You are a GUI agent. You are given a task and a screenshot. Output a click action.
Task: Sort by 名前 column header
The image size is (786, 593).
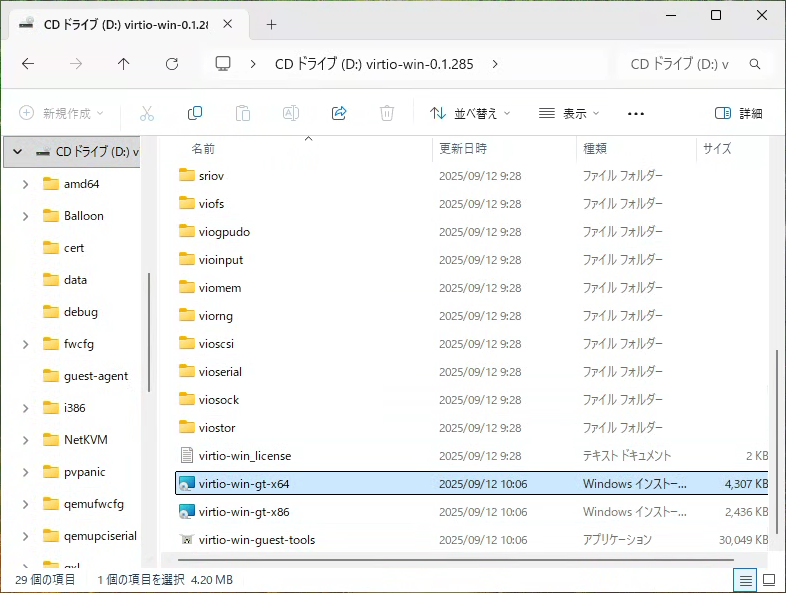(203, 149)
